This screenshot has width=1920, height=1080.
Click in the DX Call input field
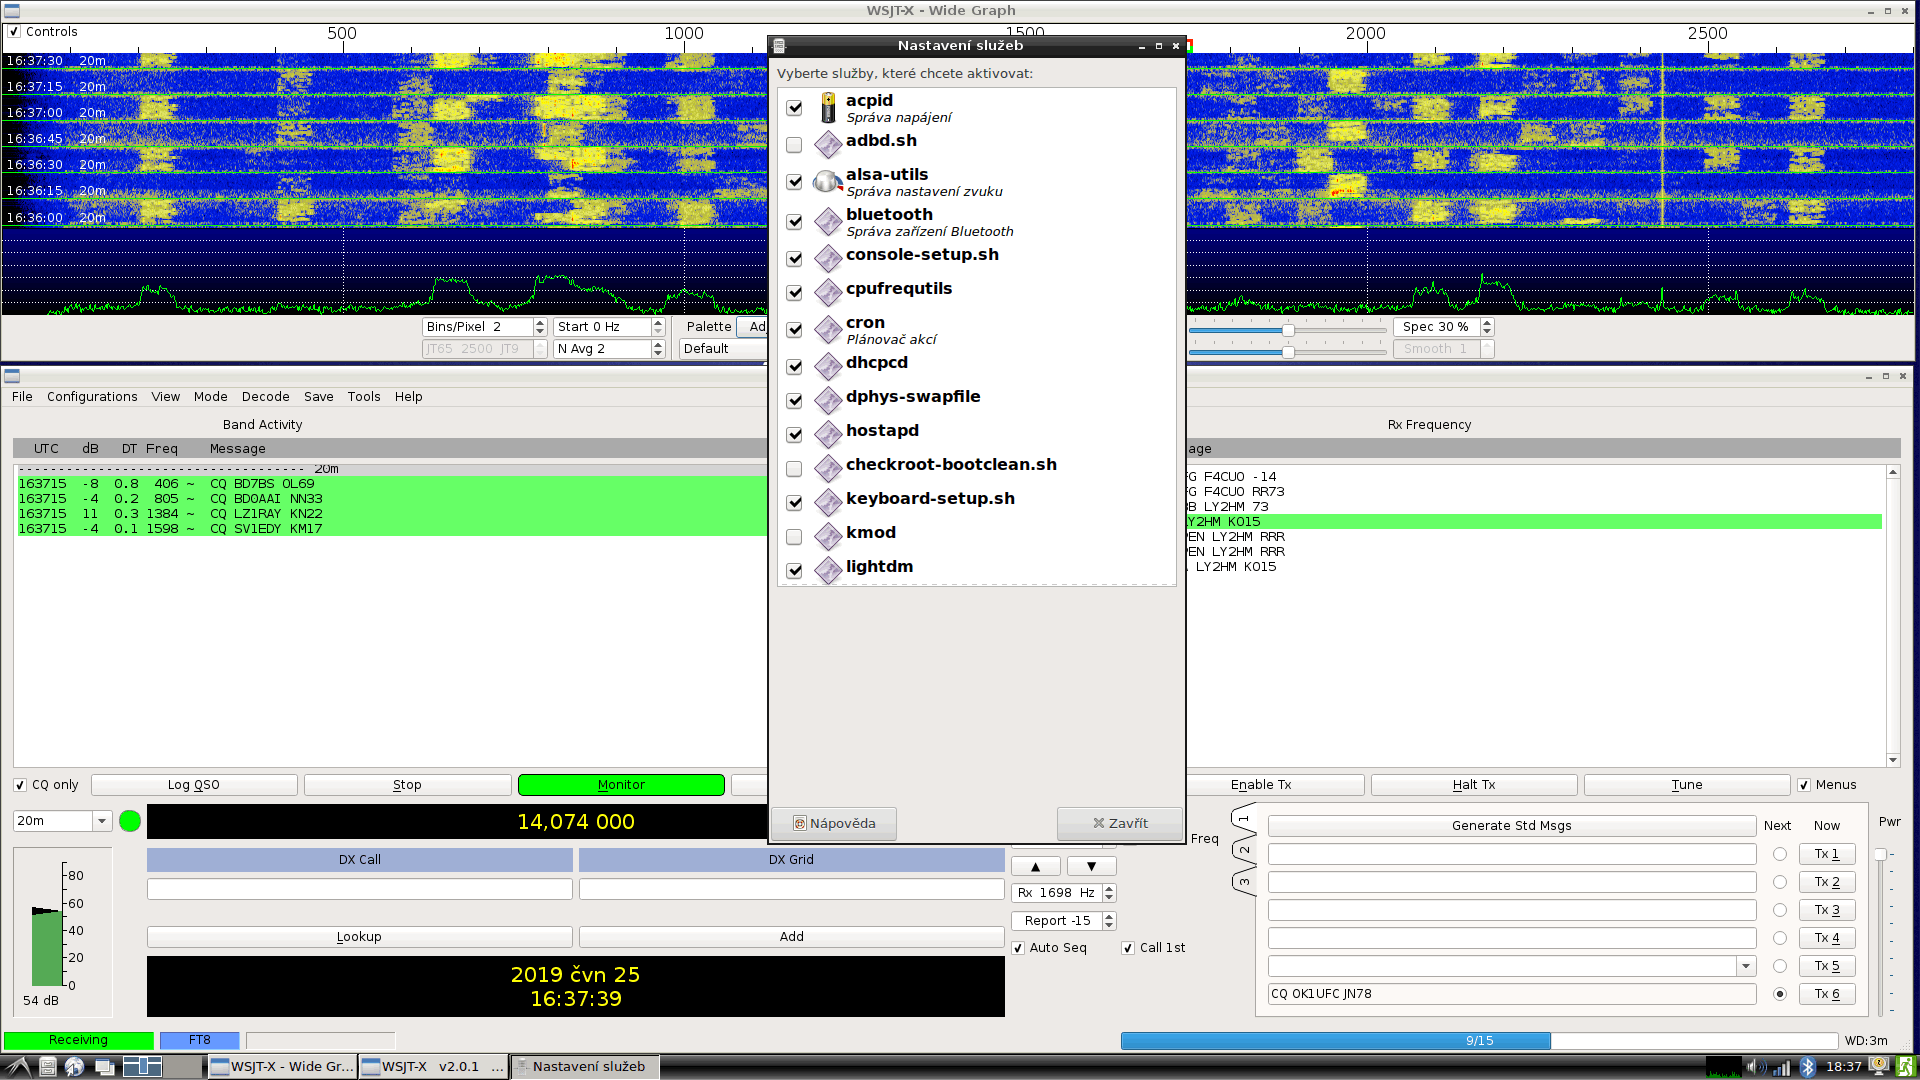click(359, 889)
